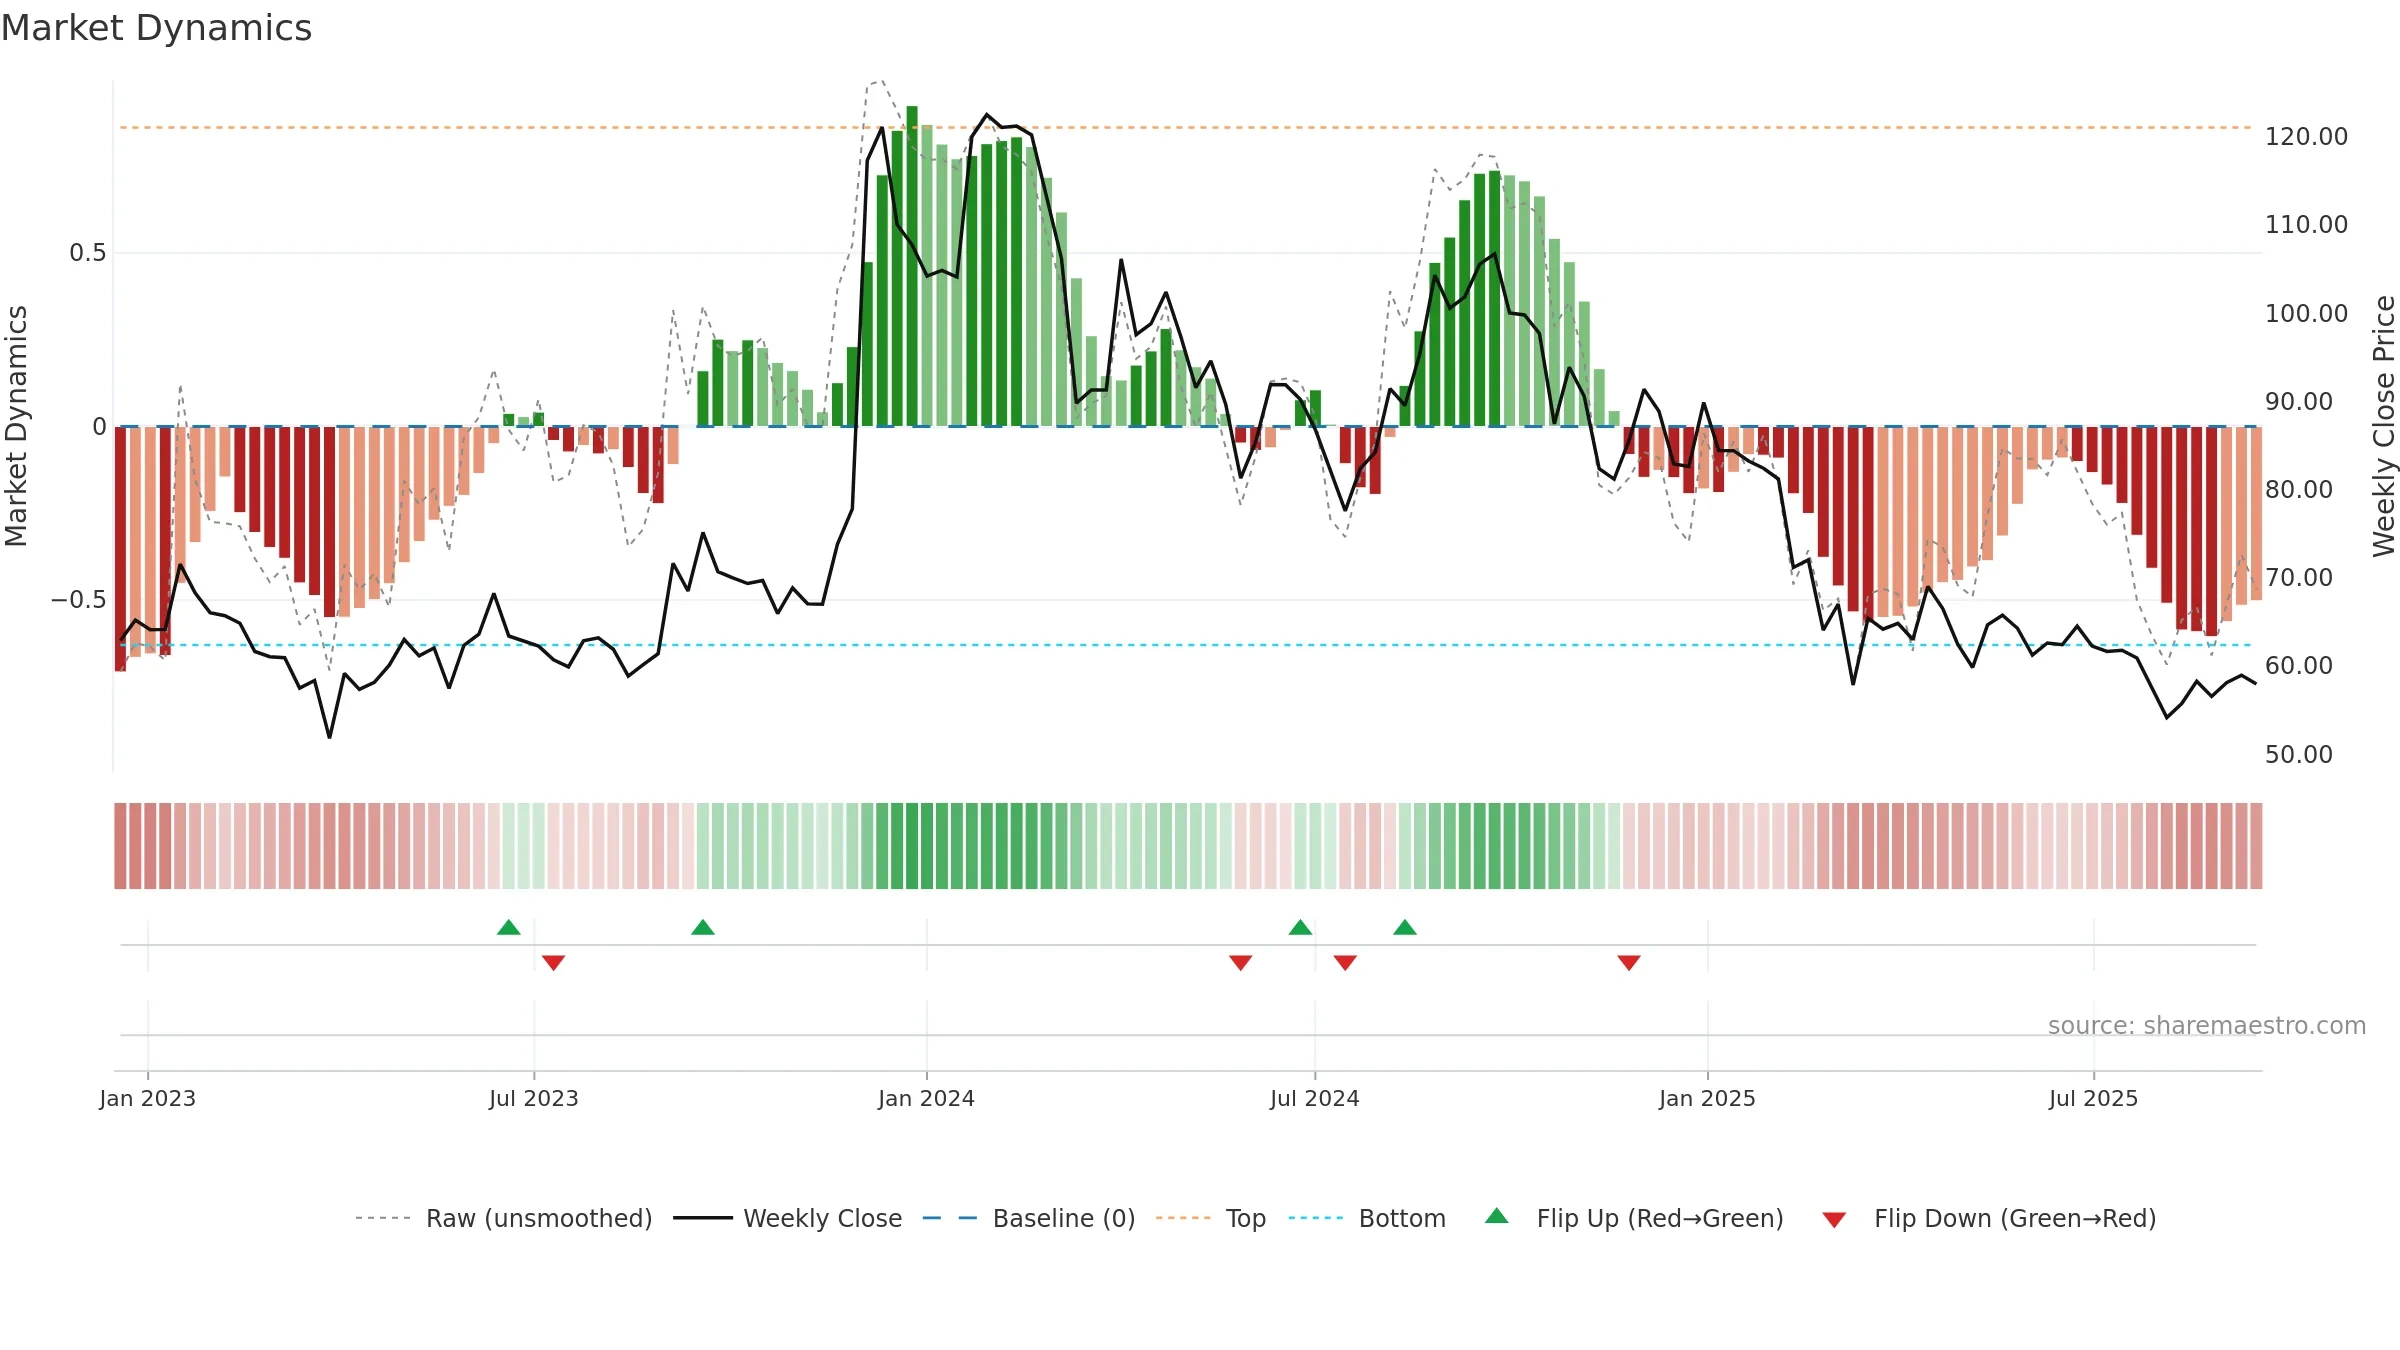Toggle the Bottom legend entry
Viewport: 2400px width, 1350px height.
point(1367,1218)
